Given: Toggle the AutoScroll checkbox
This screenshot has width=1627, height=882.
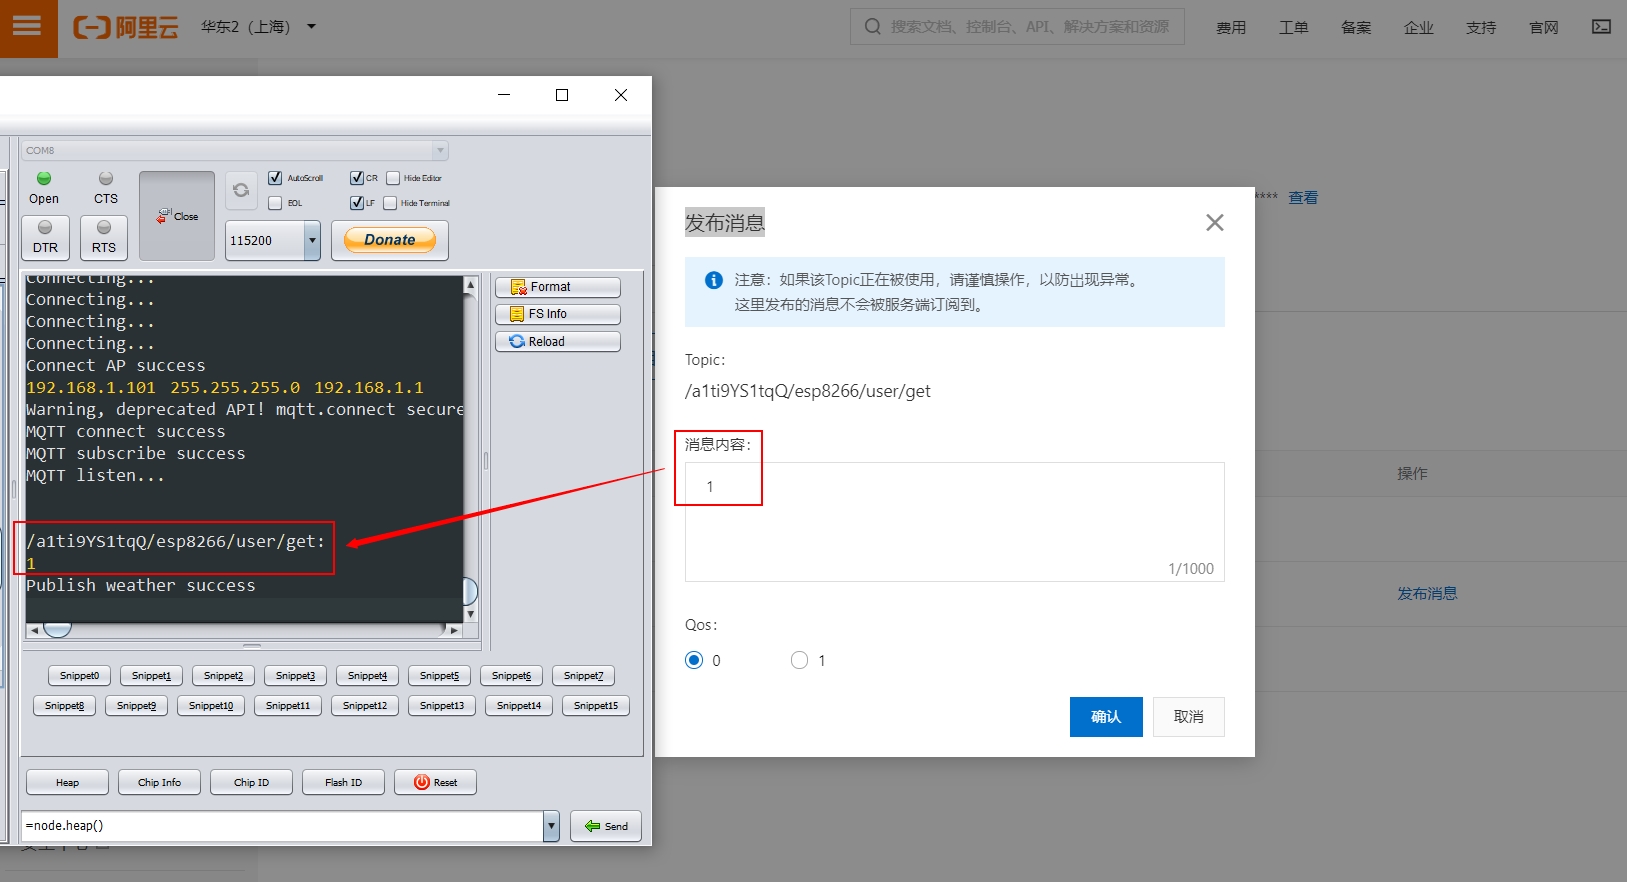Looking at the screenshot, I should [x=275, y=178].
